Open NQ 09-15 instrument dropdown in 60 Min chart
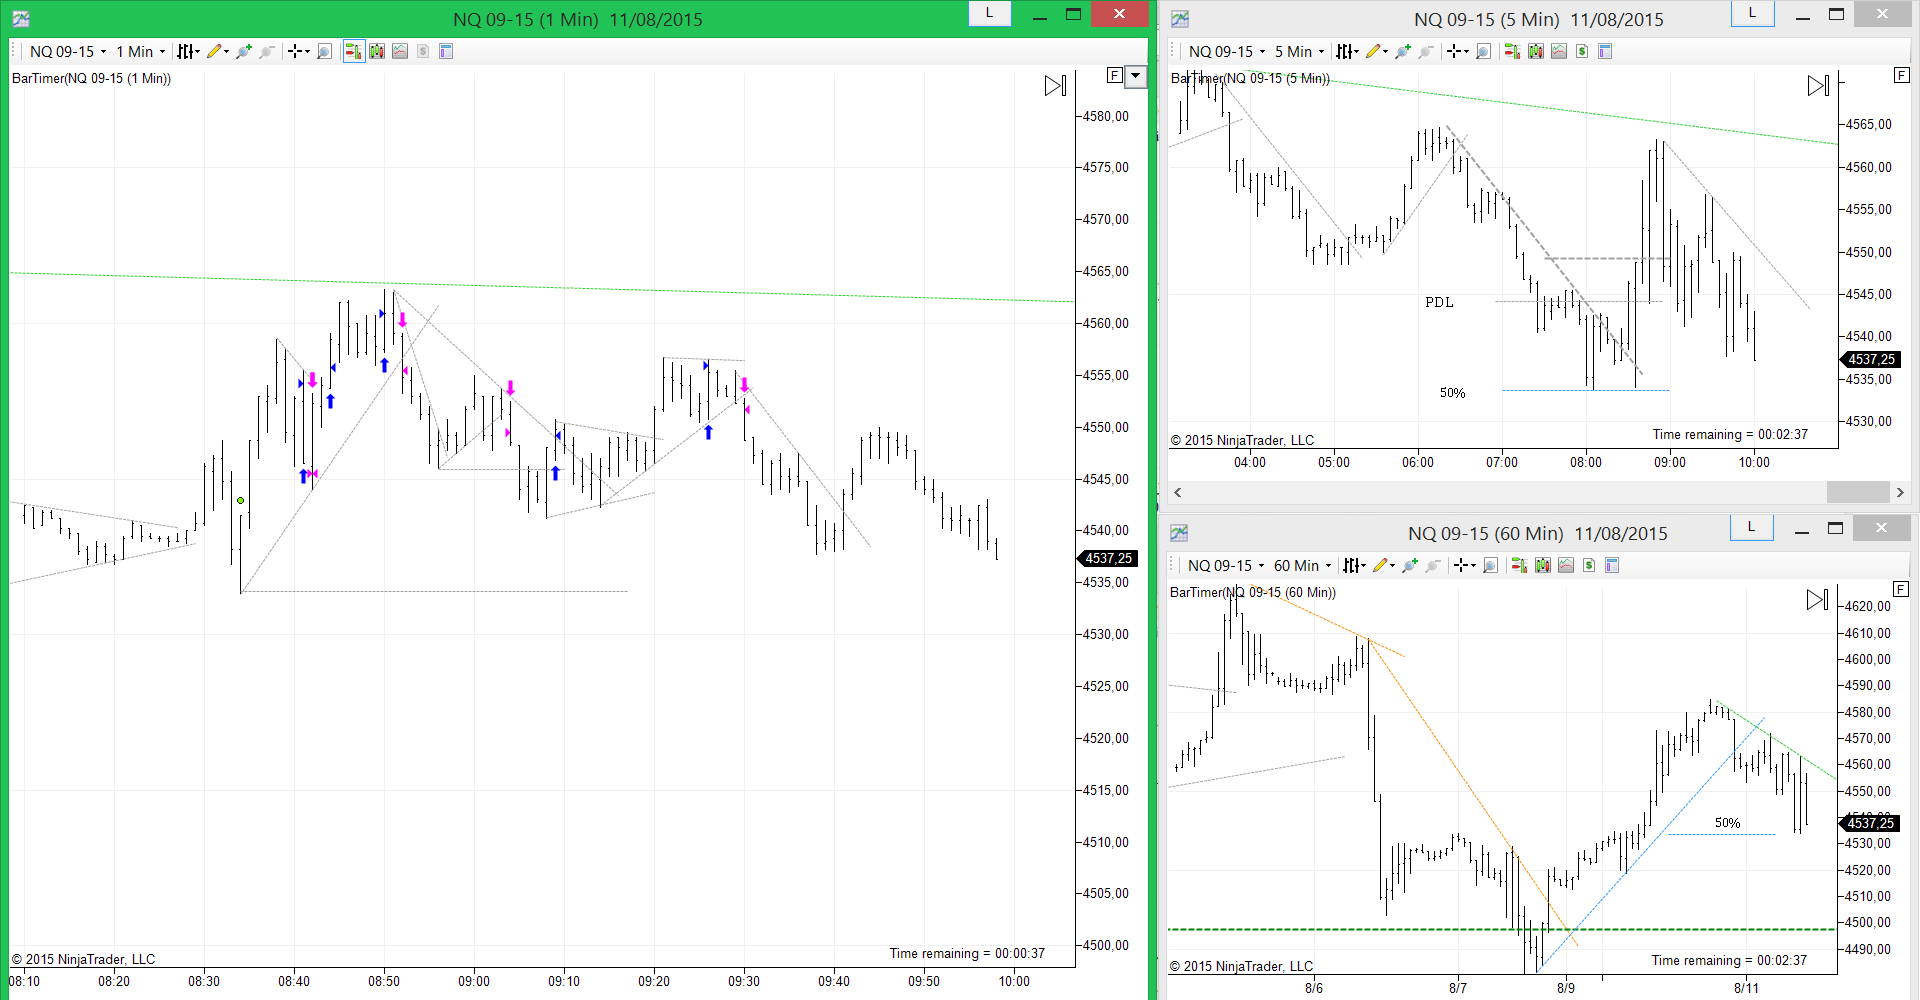This screenshot has width=1920, height=1000. (x=1226, y=565)
